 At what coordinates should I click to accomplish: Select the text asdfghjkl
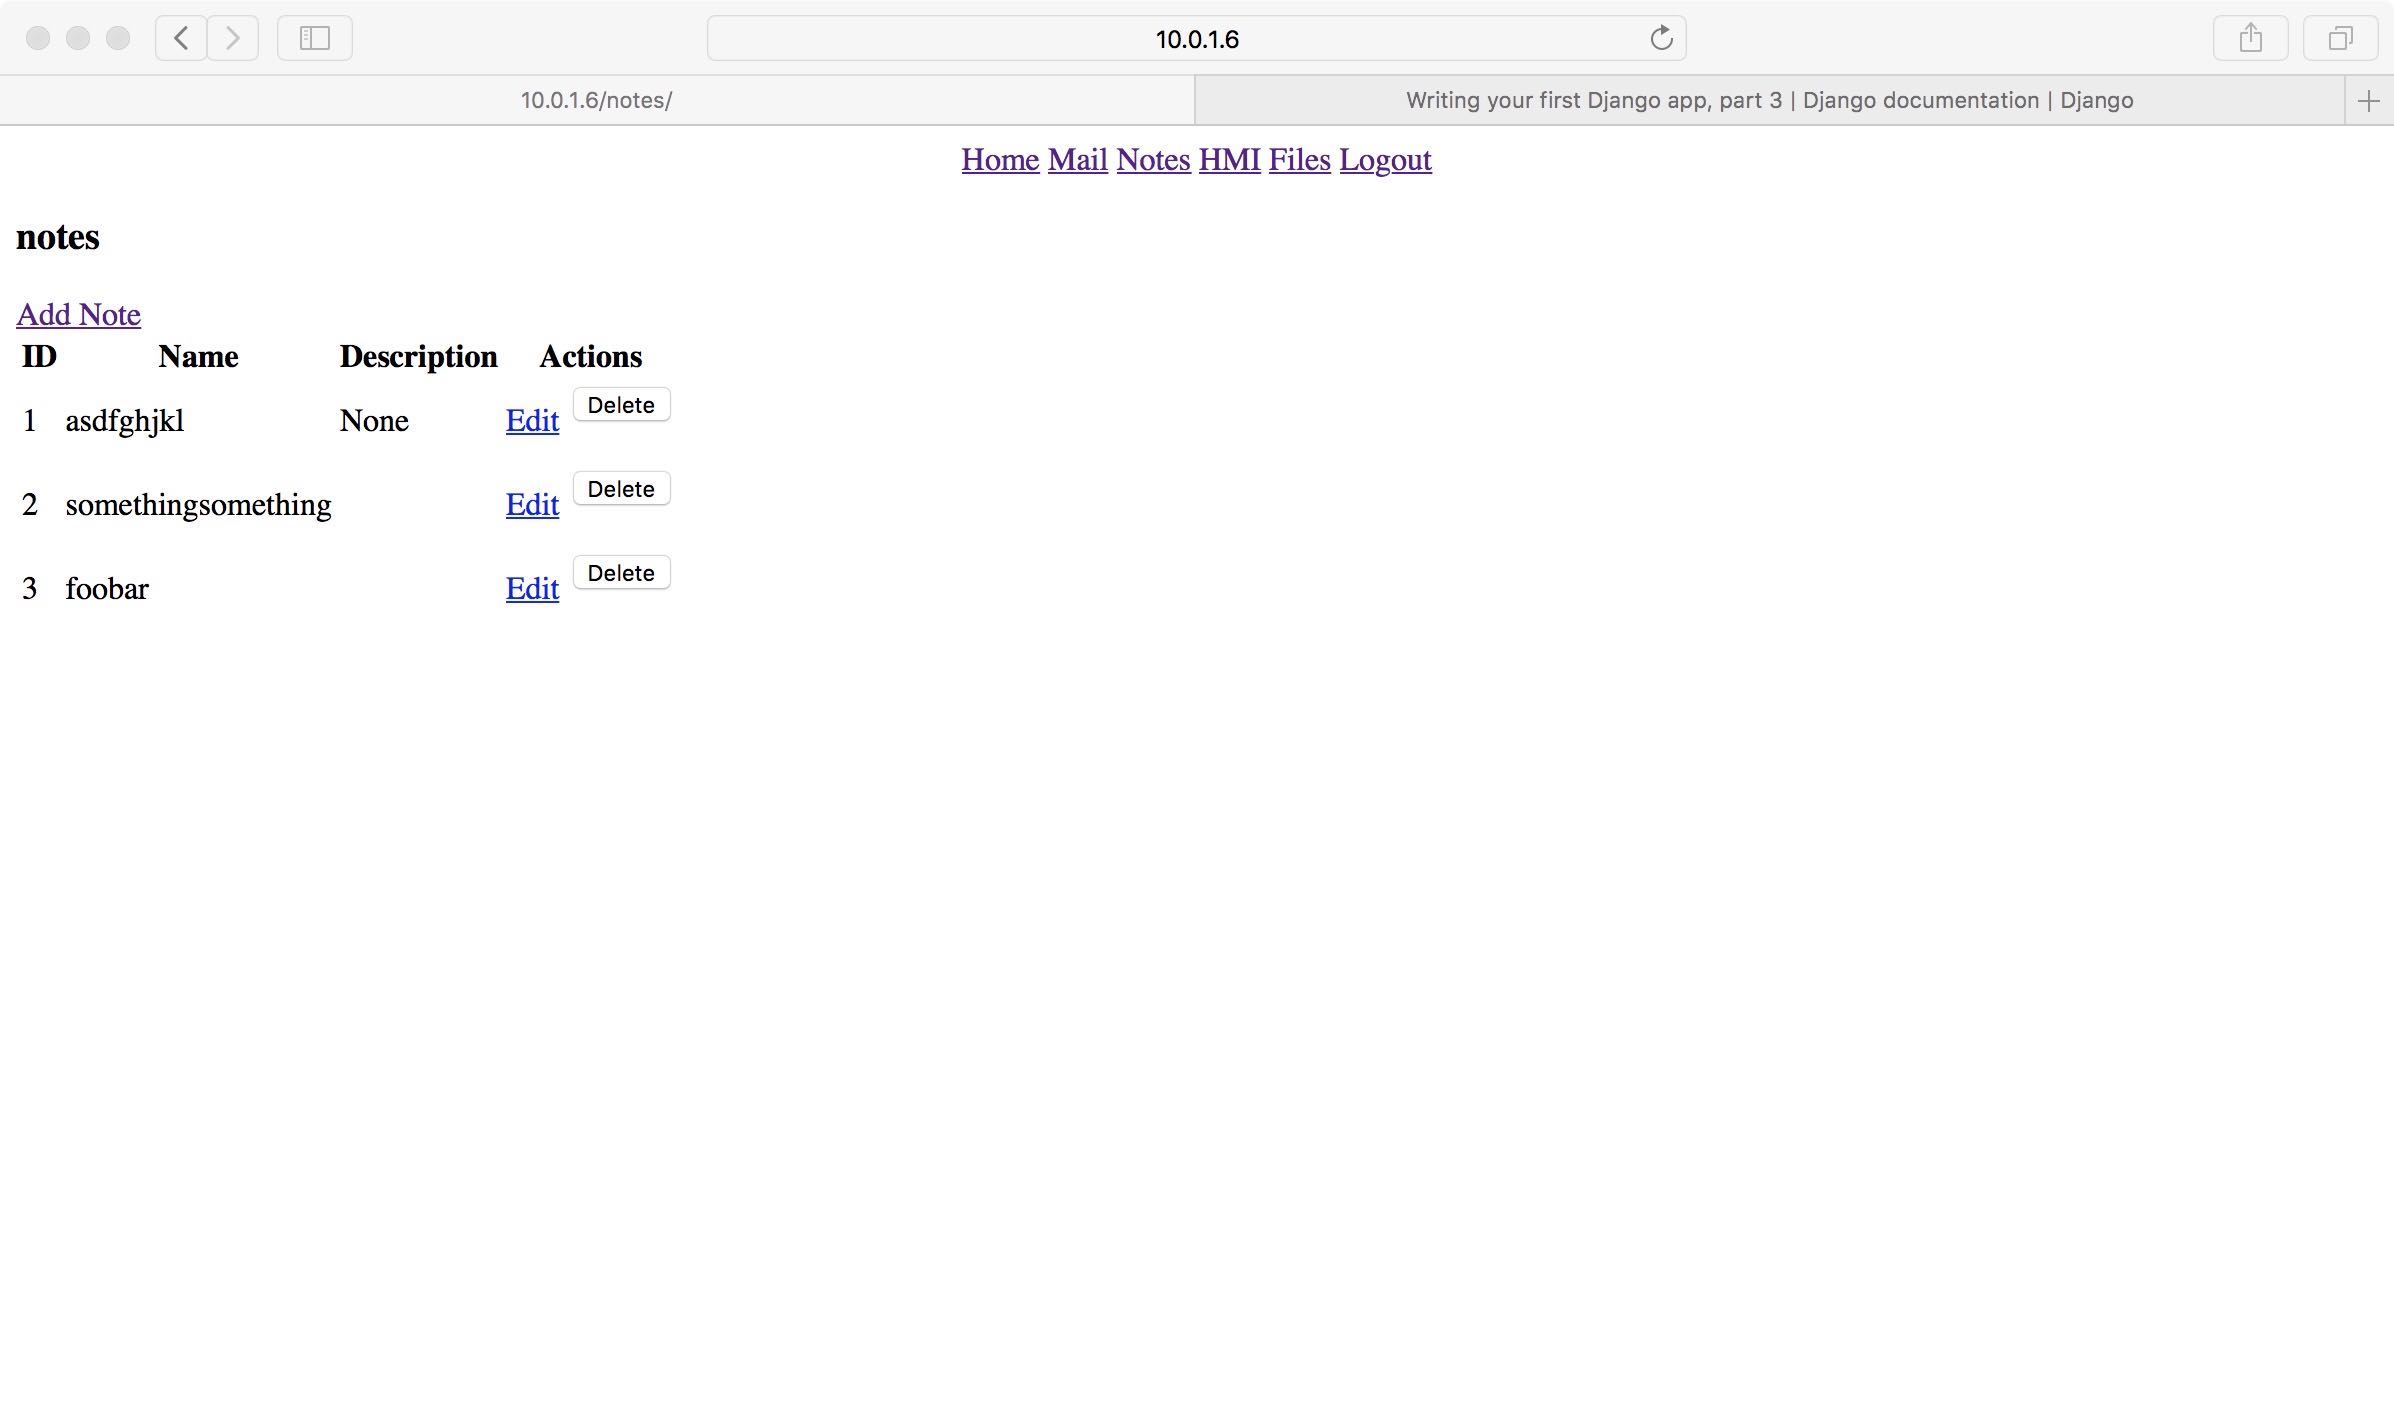(125, 421)
